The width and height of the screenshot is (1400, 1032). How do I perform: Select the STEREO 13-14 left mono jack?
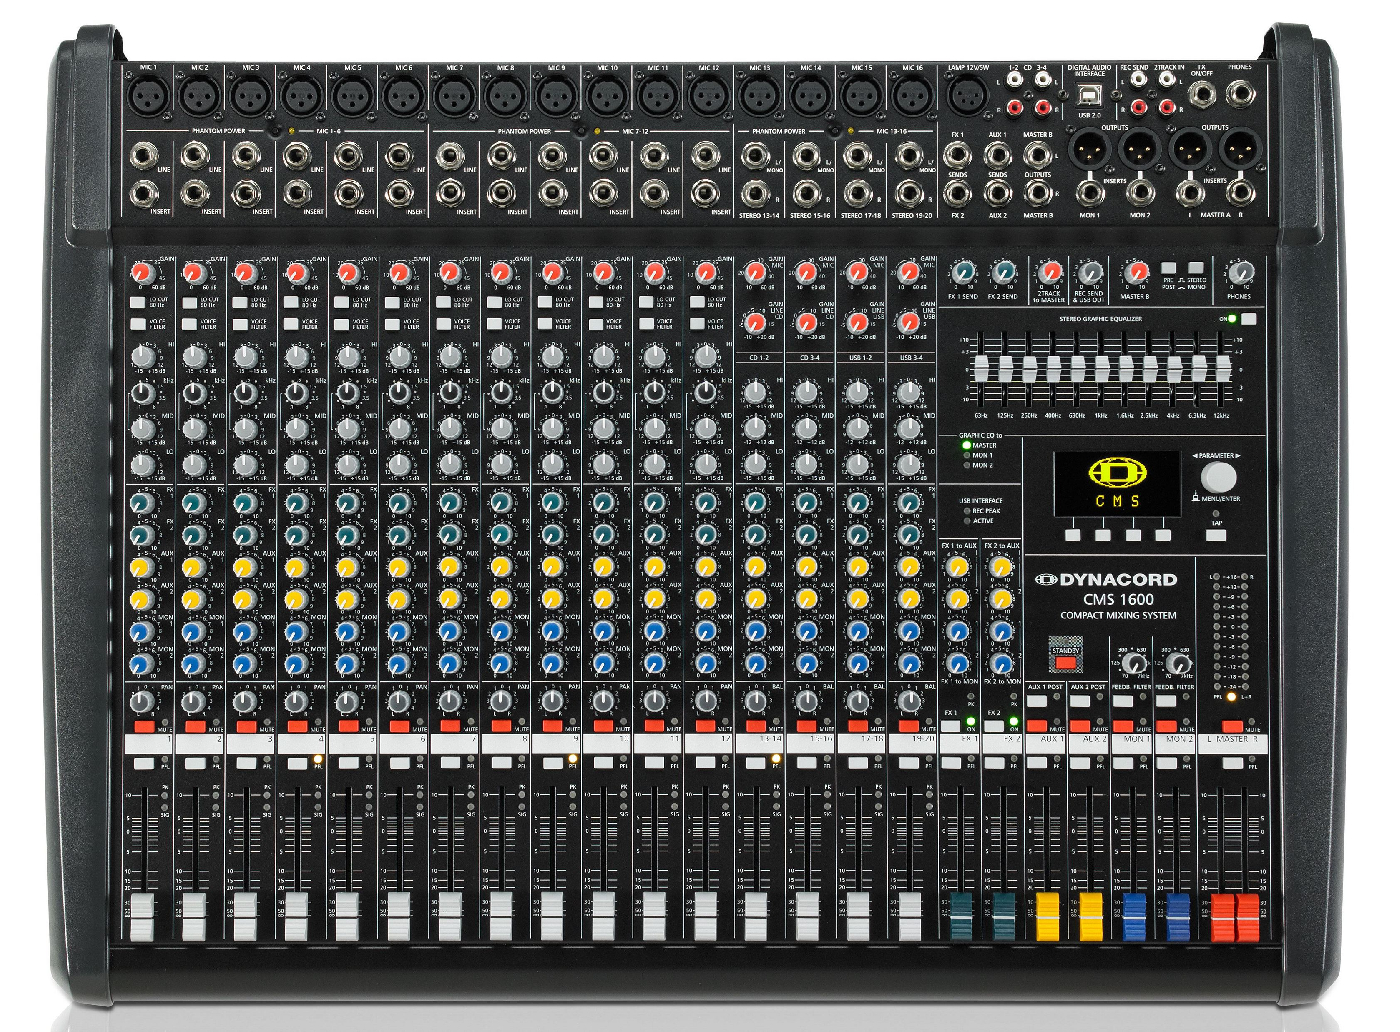[756, 155]
